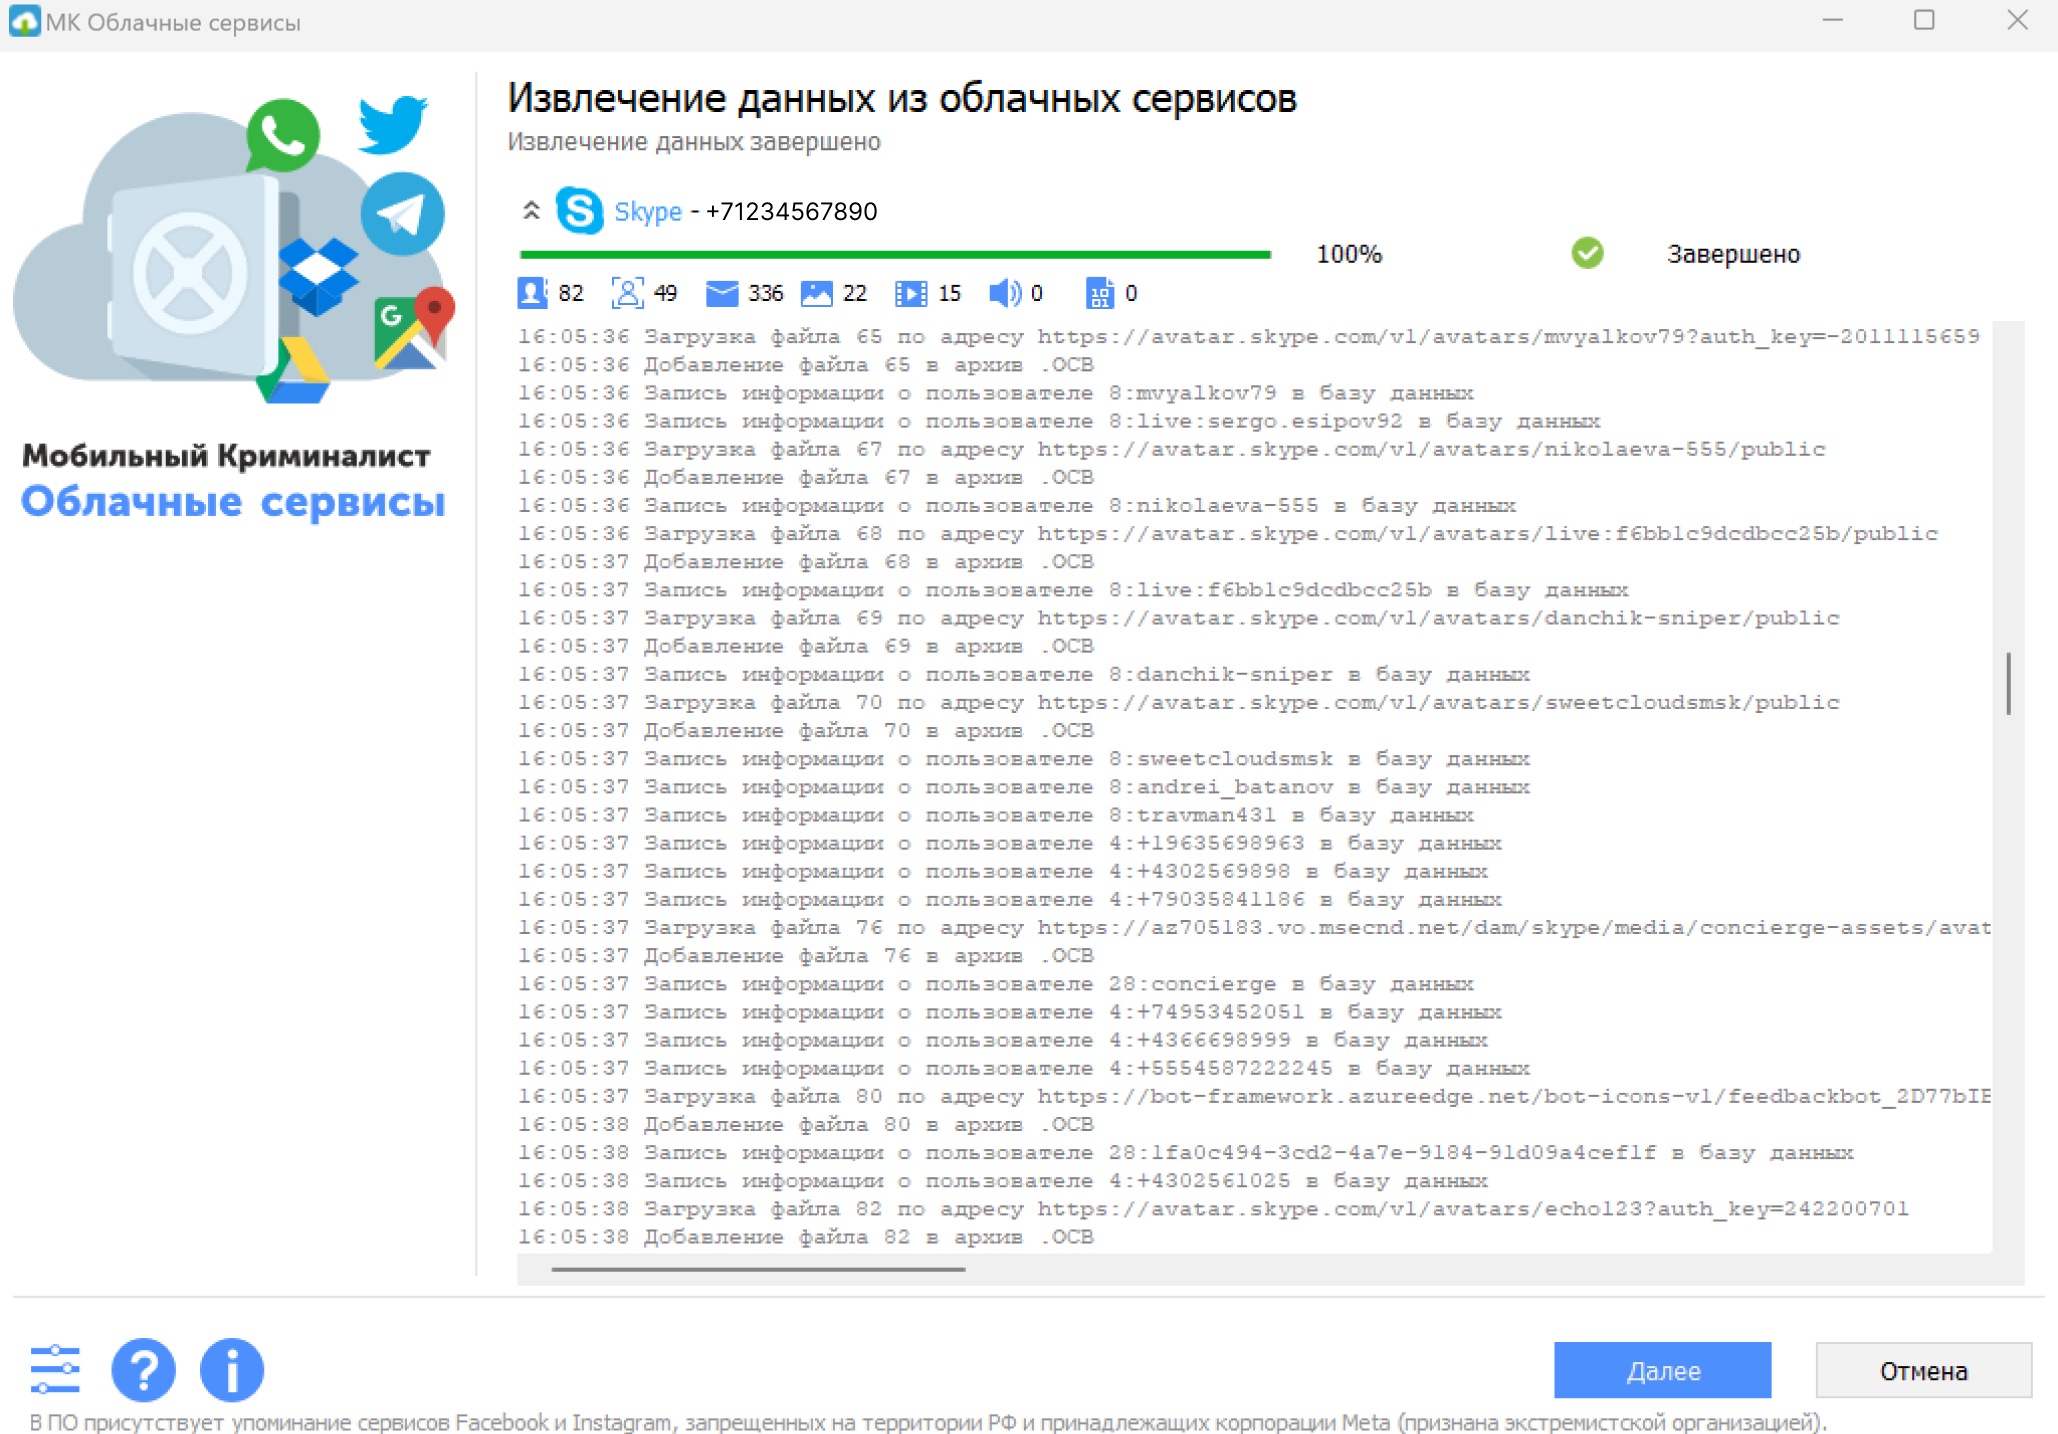
Task: Click the images icon showing 22
Action: [x=816, y=293]
